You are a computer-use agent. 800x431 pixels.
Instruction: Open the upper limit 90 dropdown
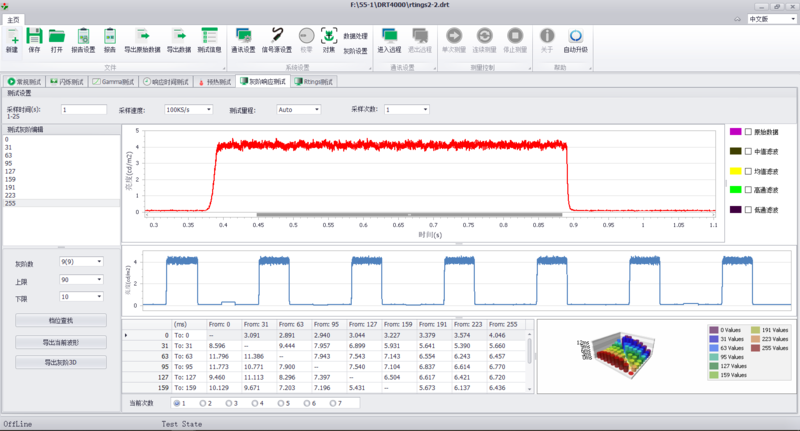(x=99, y=280)
